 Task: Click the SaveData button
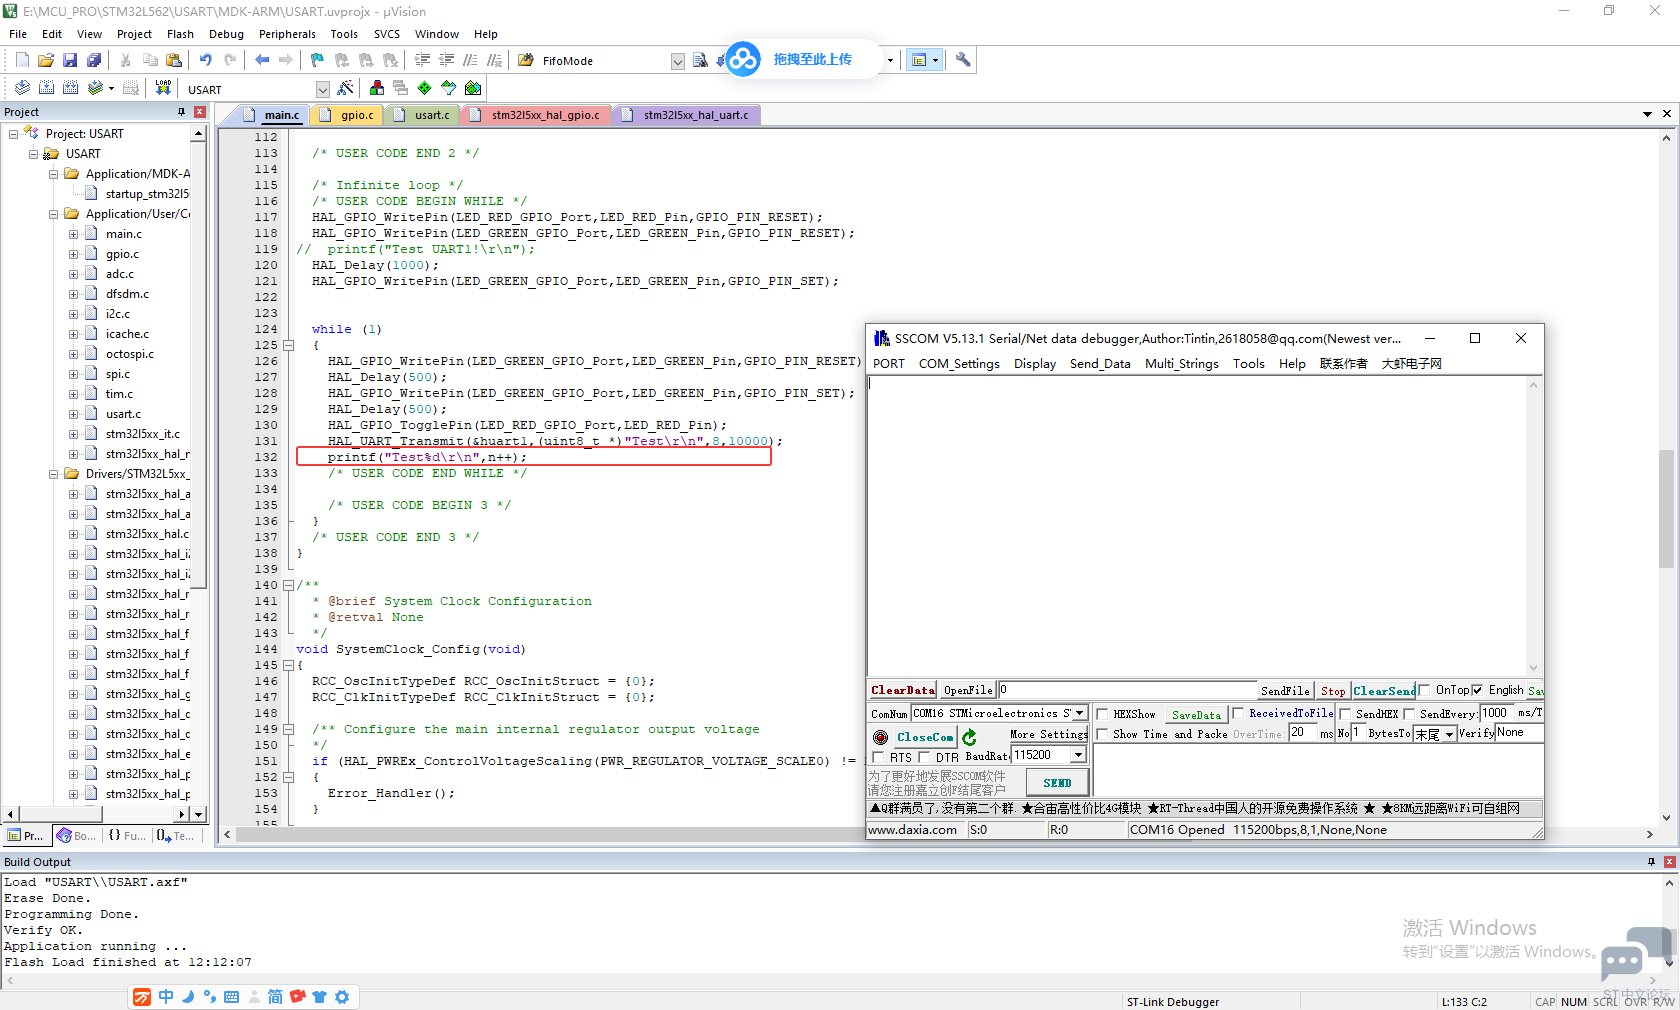point(1196,715)
